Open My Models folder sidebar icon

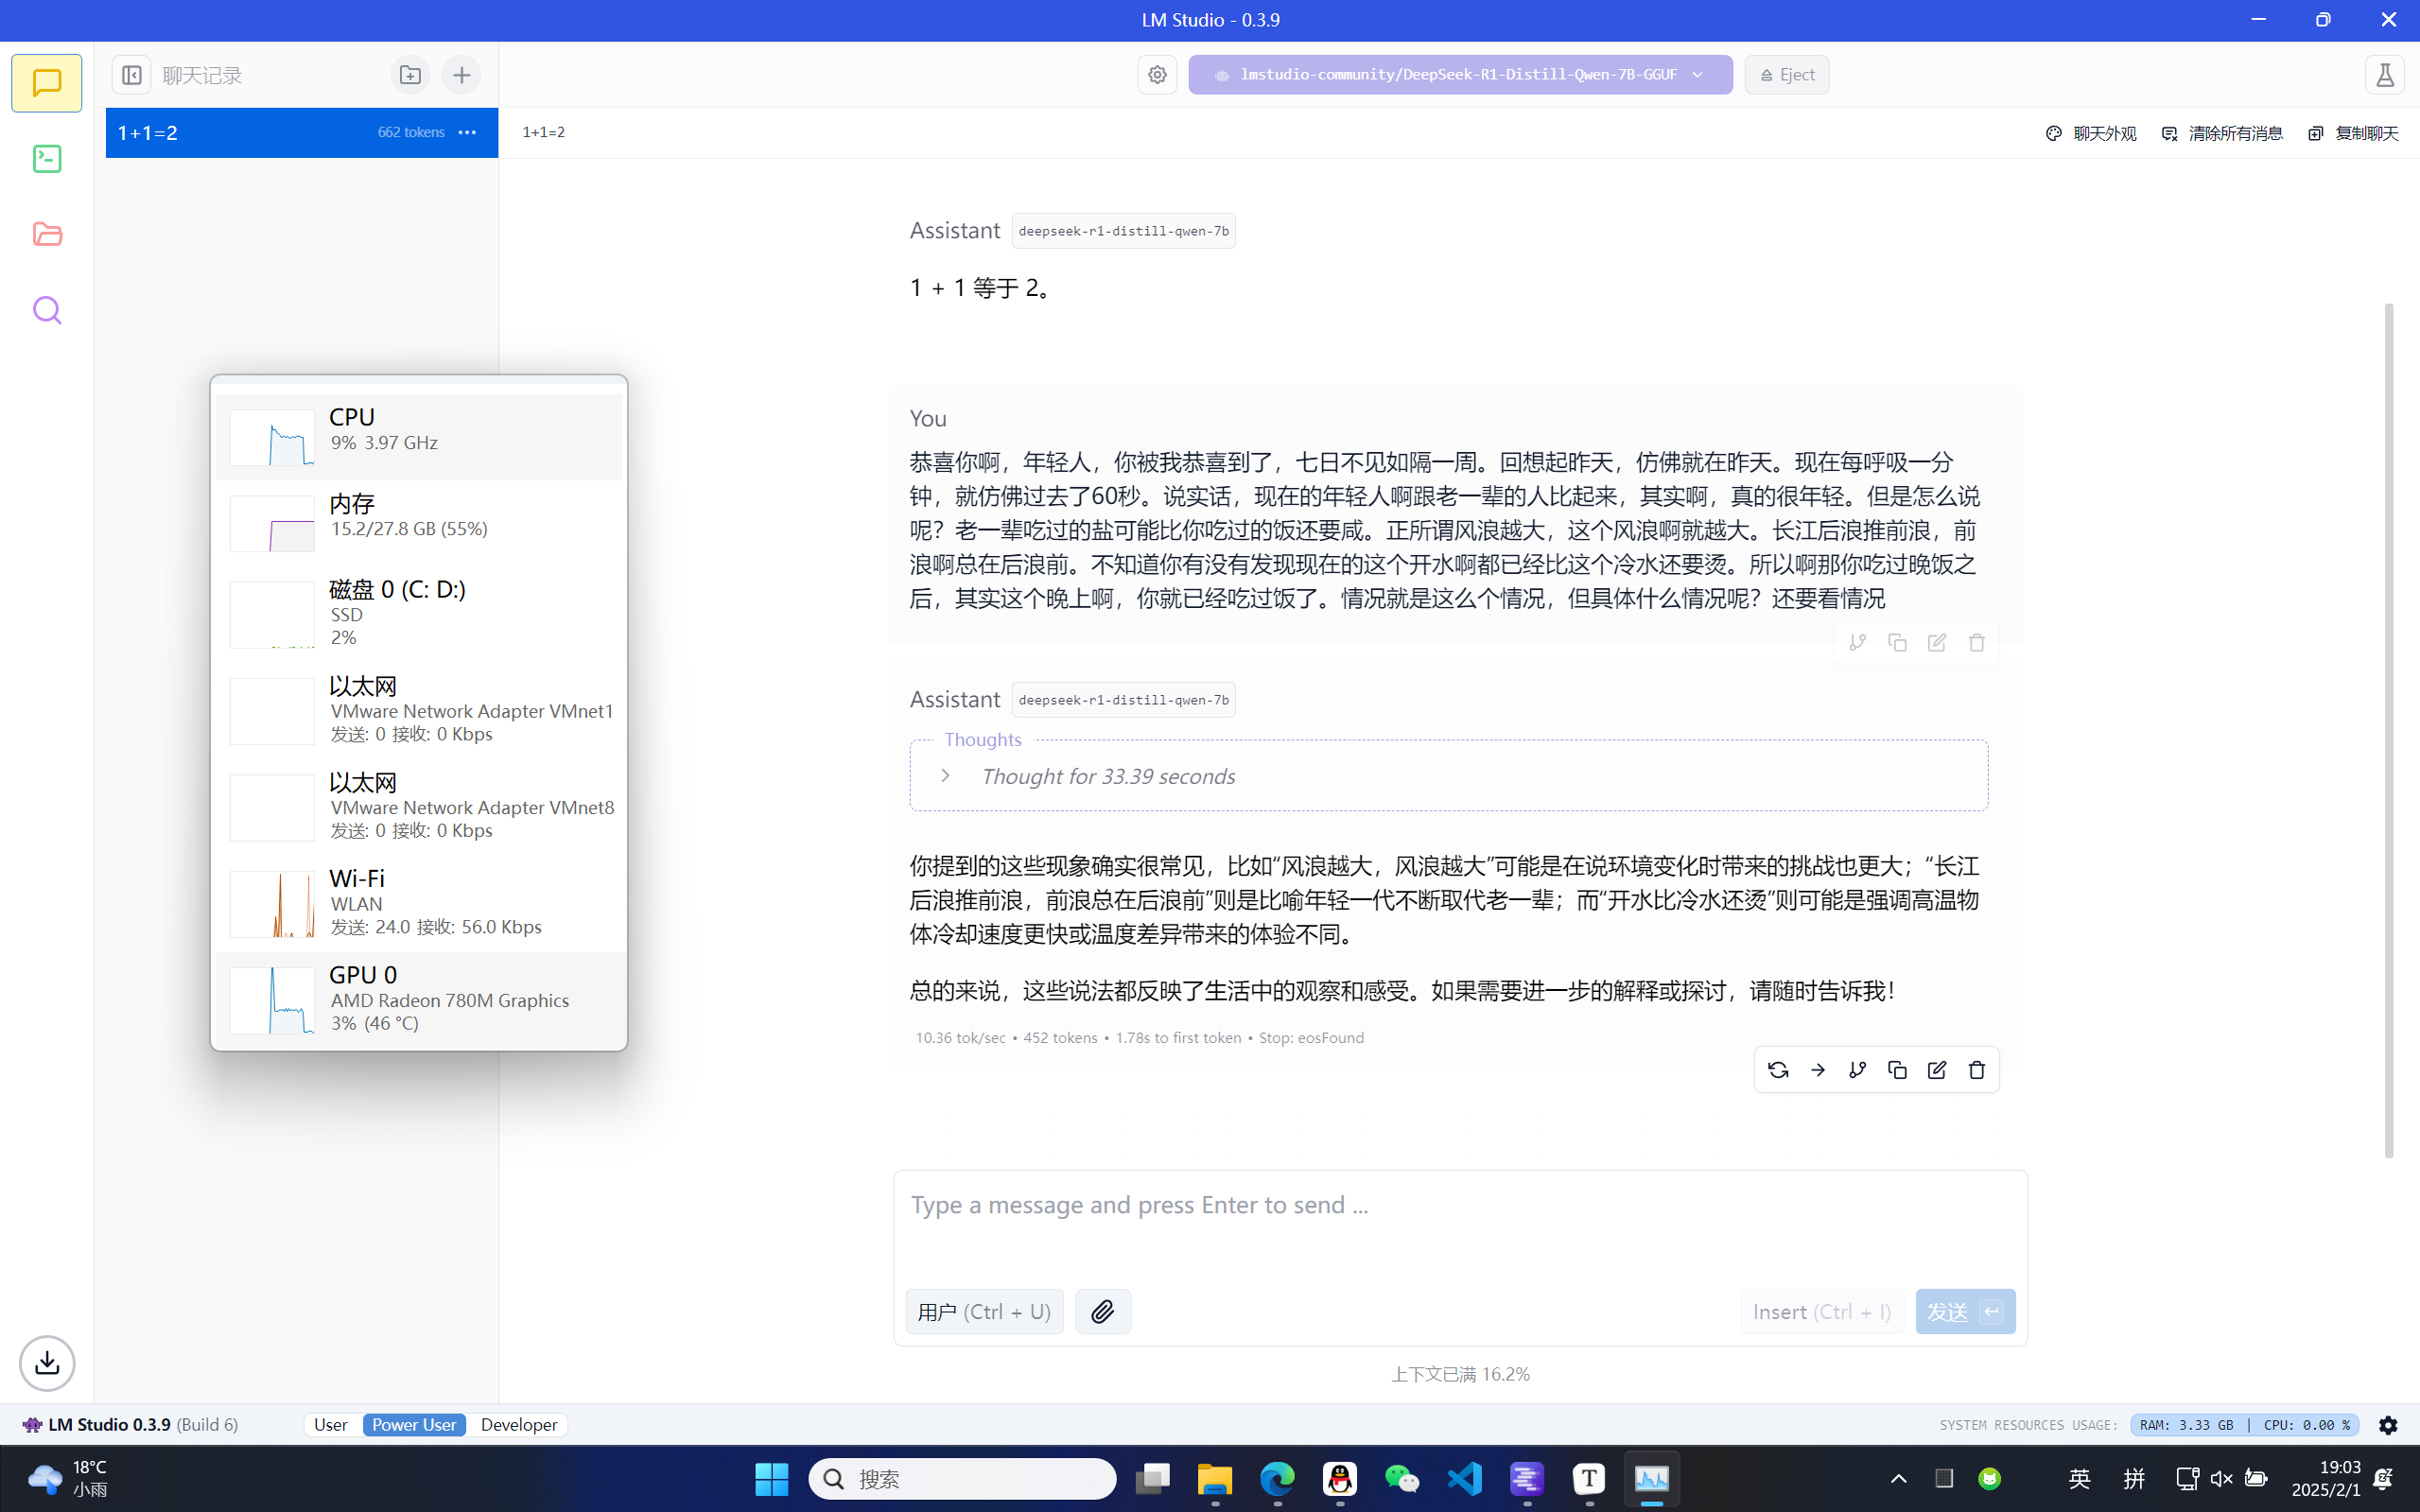[47, 234]
